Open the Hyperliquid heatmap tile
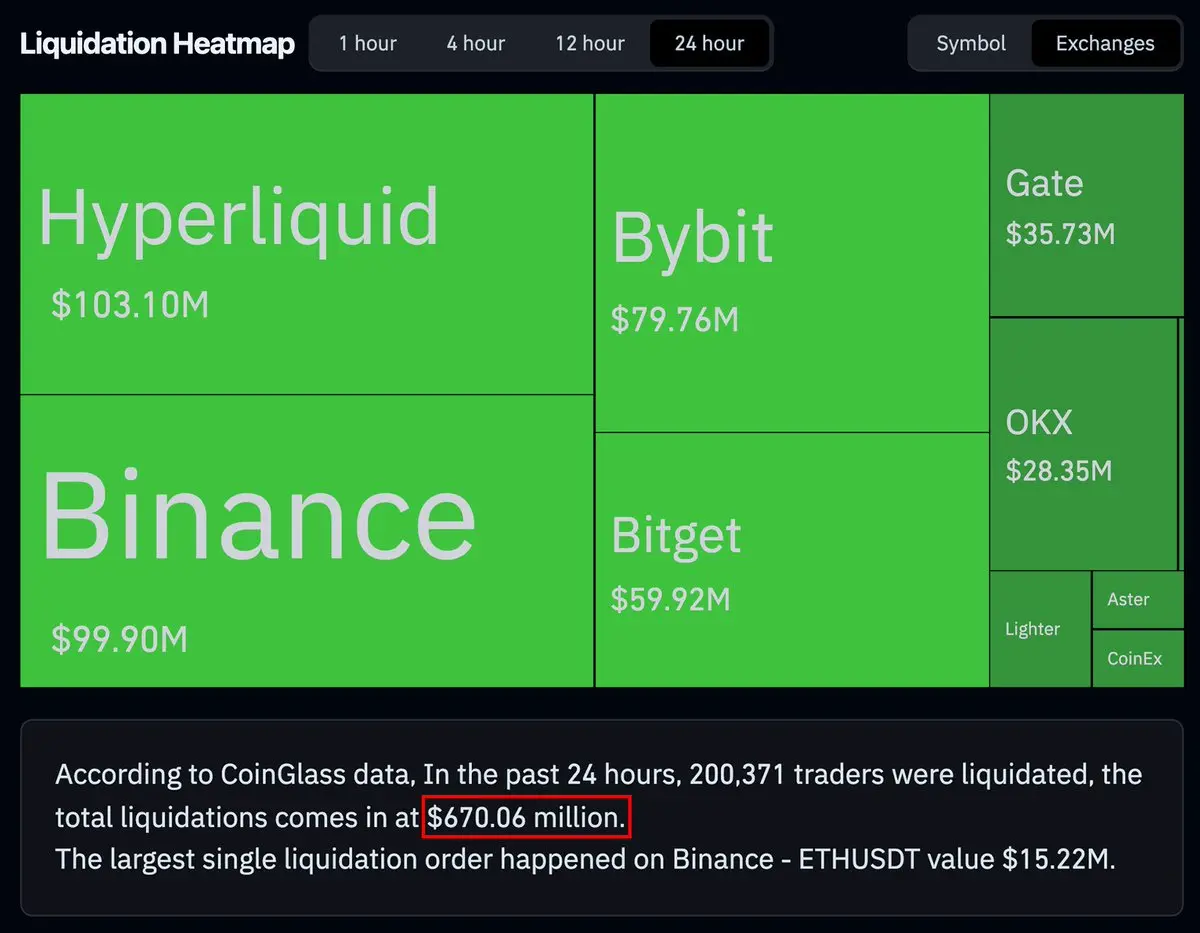 tap(307, 244)
